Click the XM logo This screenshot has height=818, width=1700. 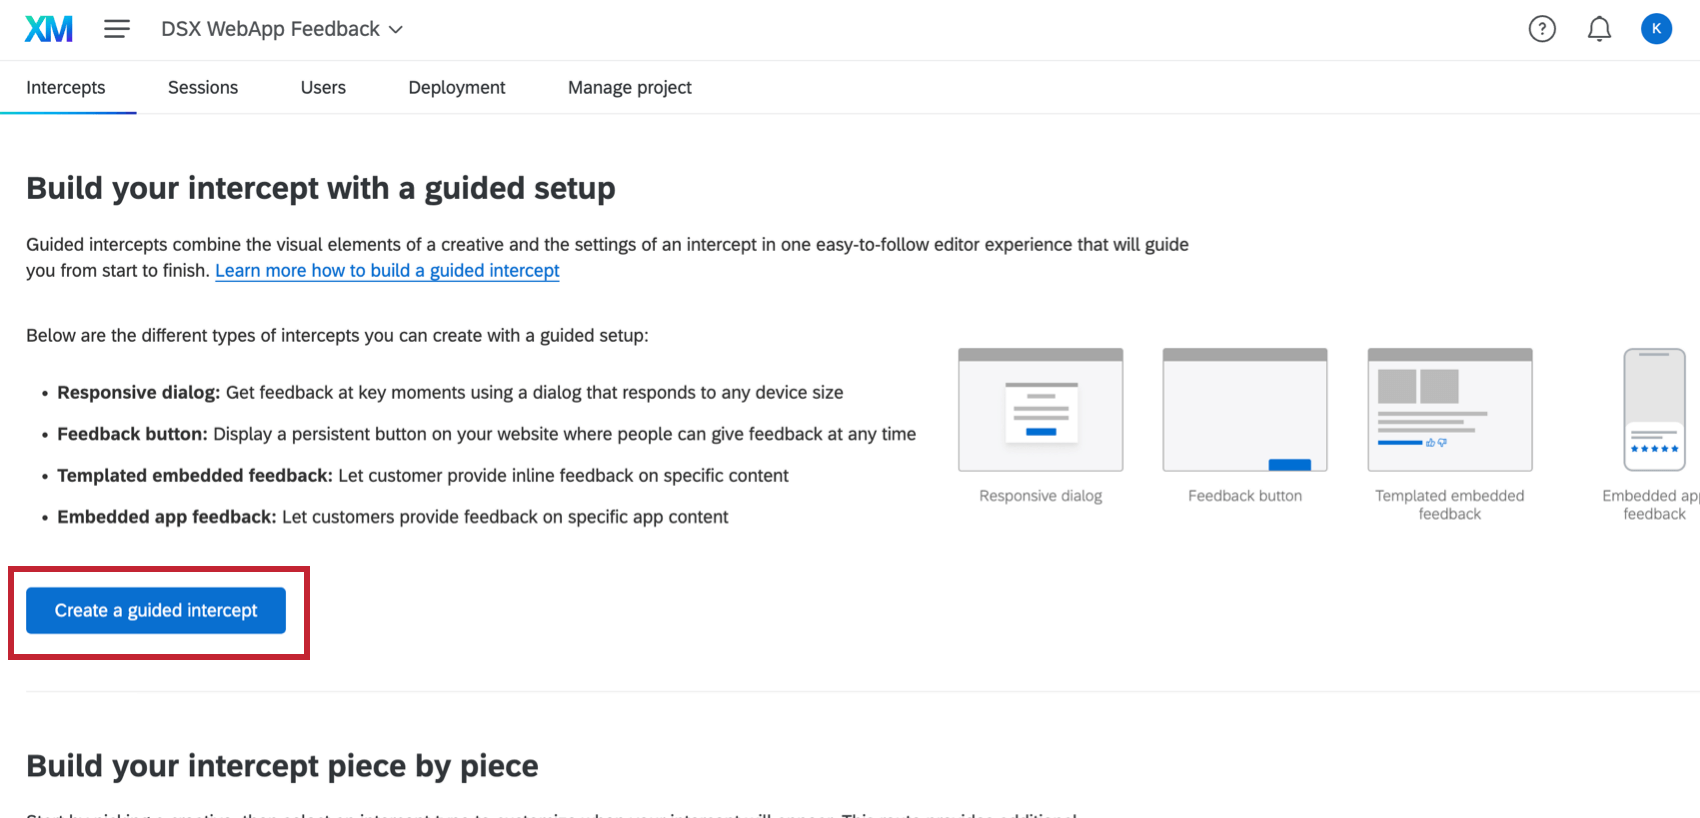point(47,28)
